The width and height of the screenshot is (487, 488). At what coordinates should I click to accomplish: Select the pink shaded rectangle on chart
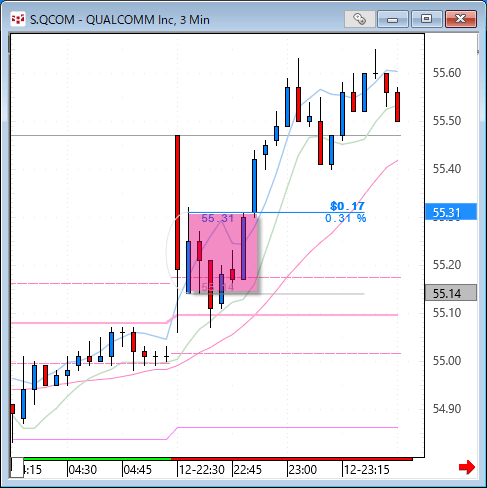223,253
